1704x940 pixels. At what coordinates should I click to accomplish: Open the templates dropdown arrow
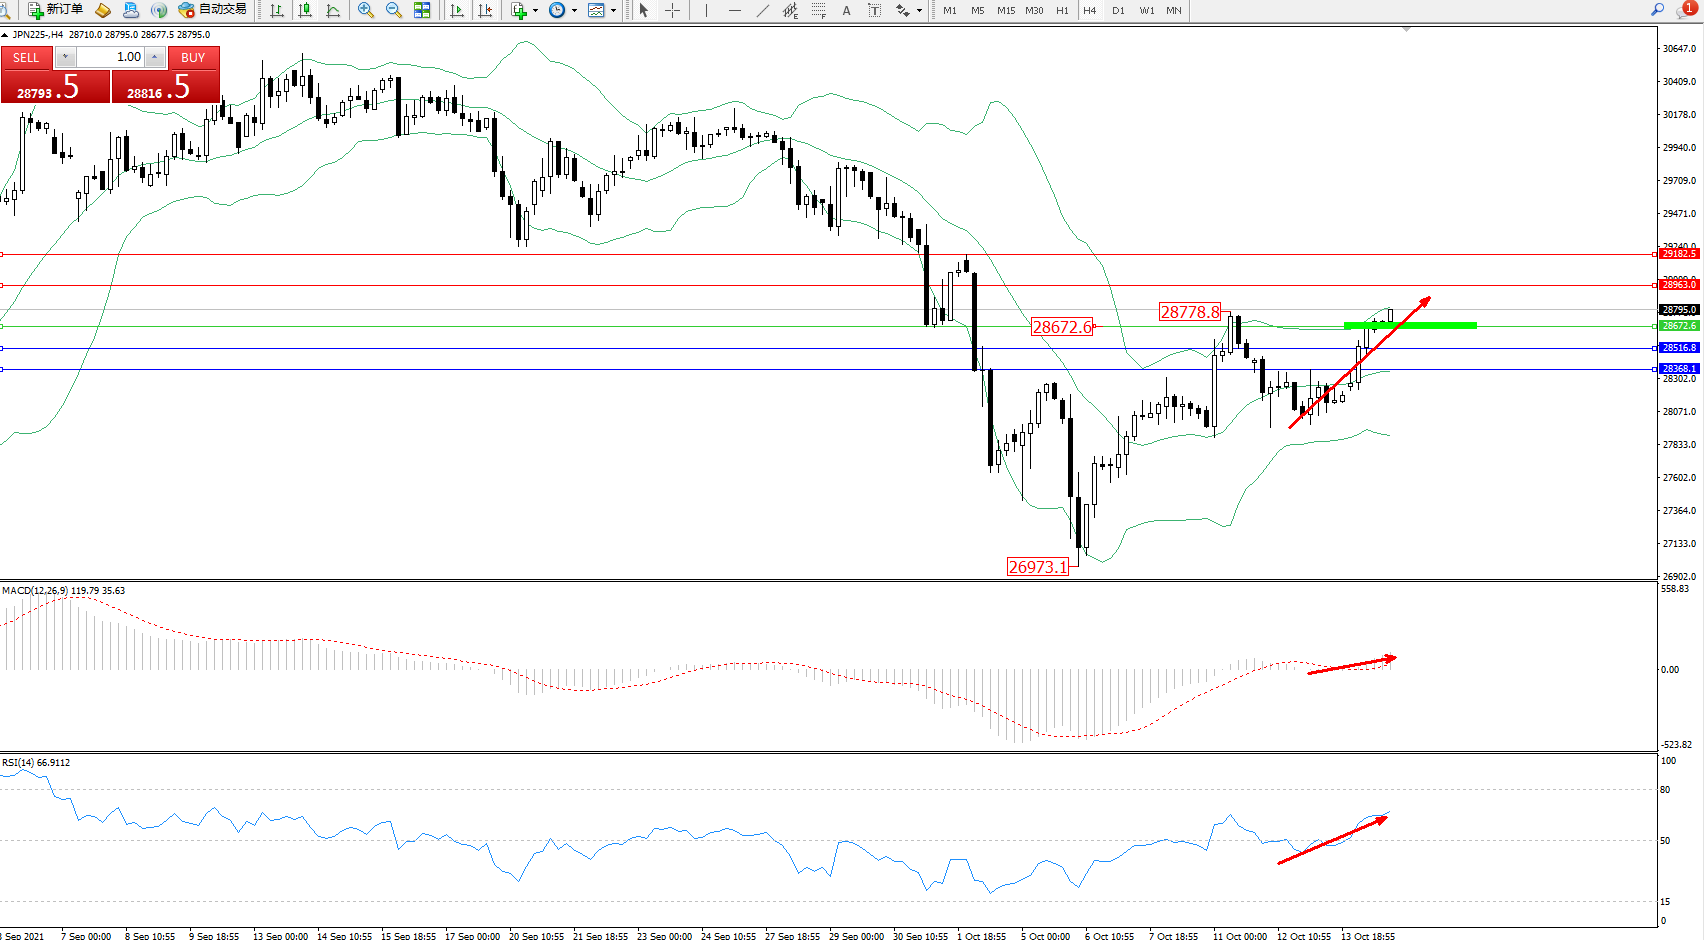pos(613,10)
